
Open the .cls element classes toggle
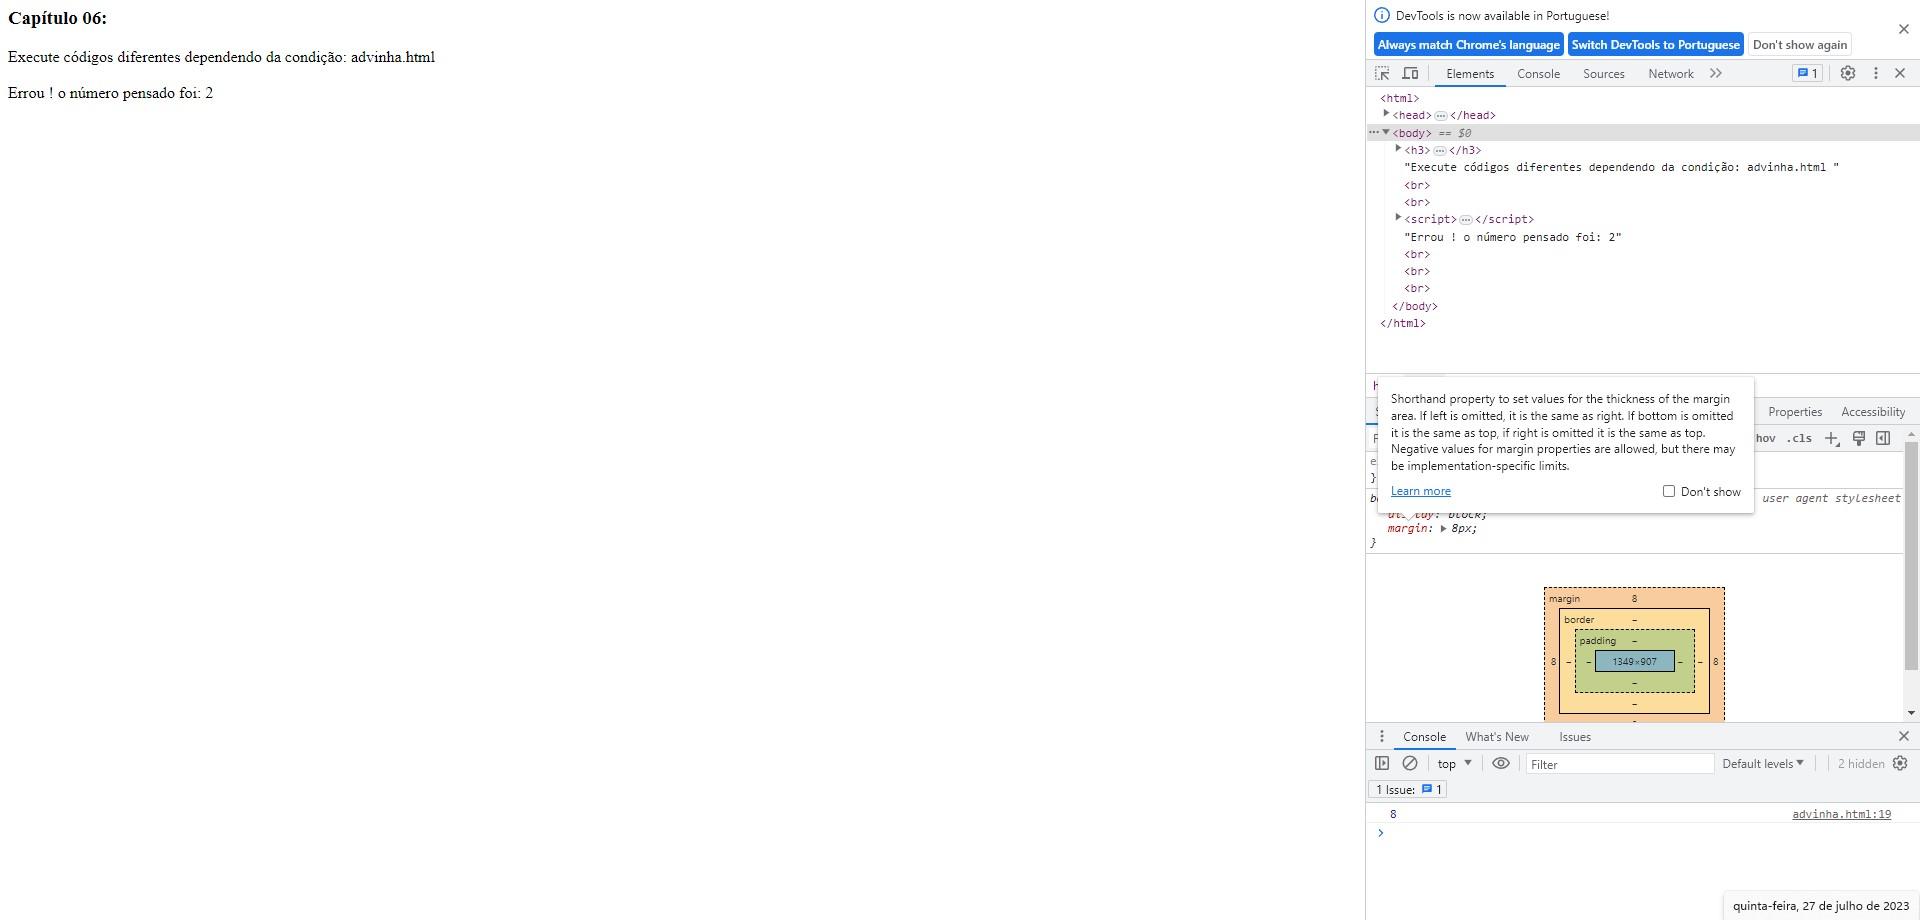(1800, 439)
